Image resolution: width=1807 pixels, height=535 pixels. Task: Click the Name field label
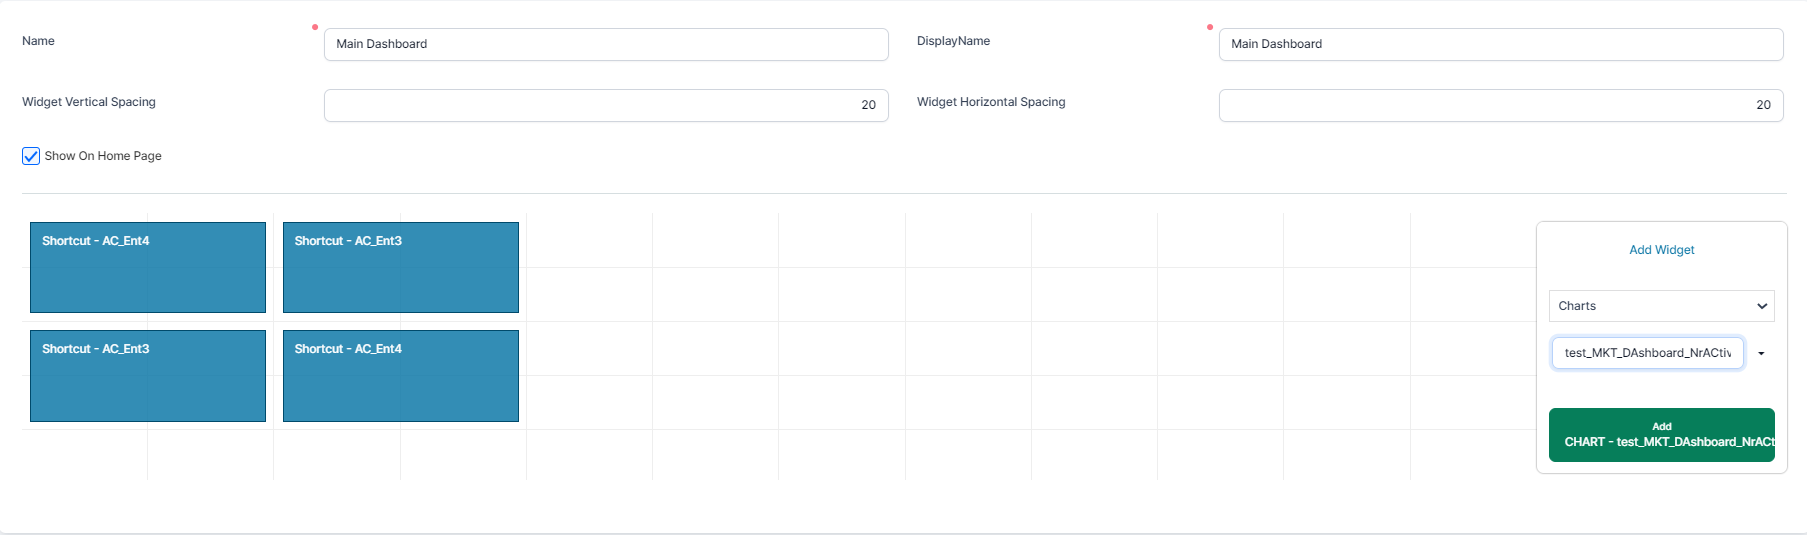38,41
